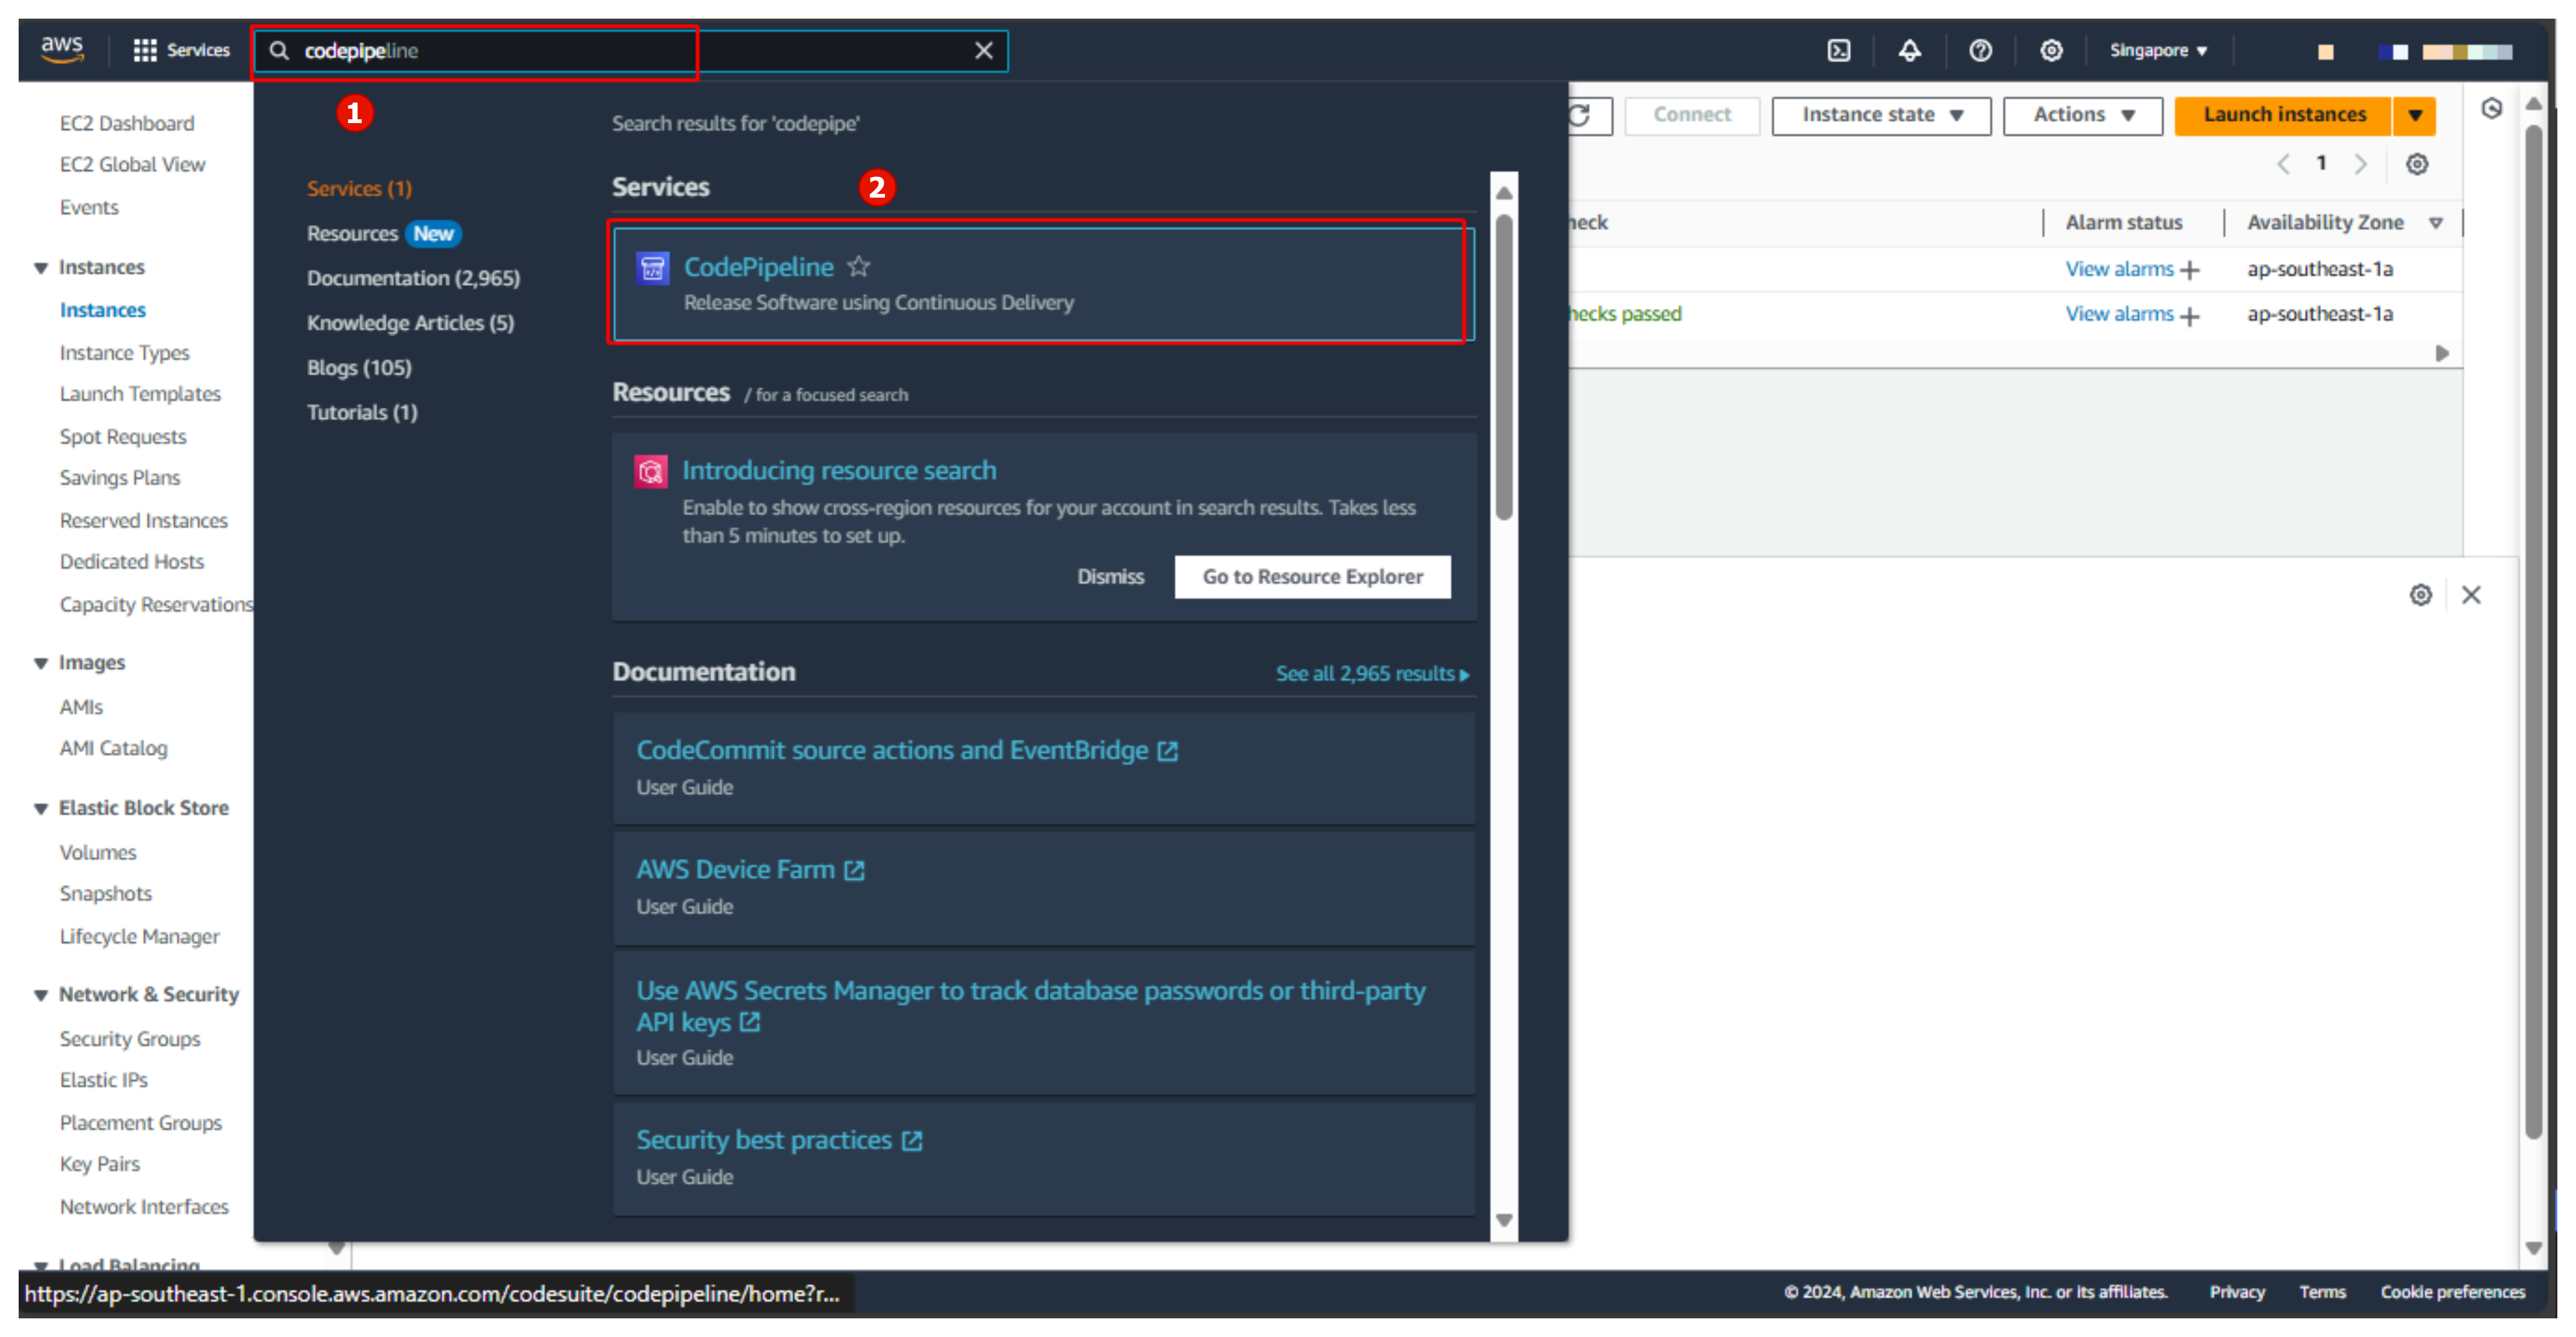The image size is (2576, 1337).
Task: Sort by Availability Zone column arrow
Action: point(2435,223)
